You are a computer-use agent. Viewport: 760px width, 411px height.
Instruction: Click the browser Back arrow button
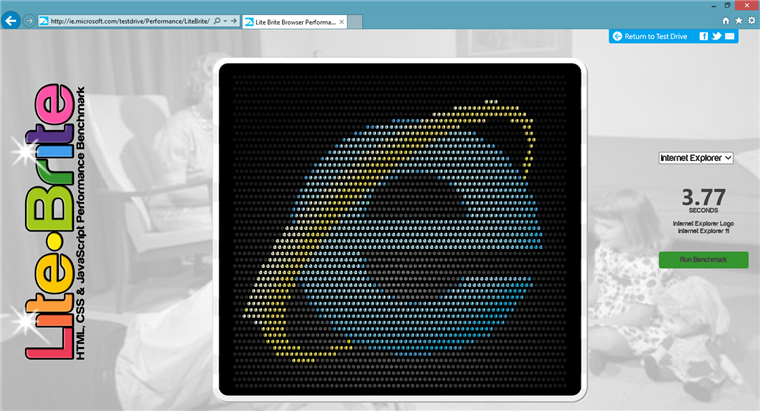[x=12, y=20]
